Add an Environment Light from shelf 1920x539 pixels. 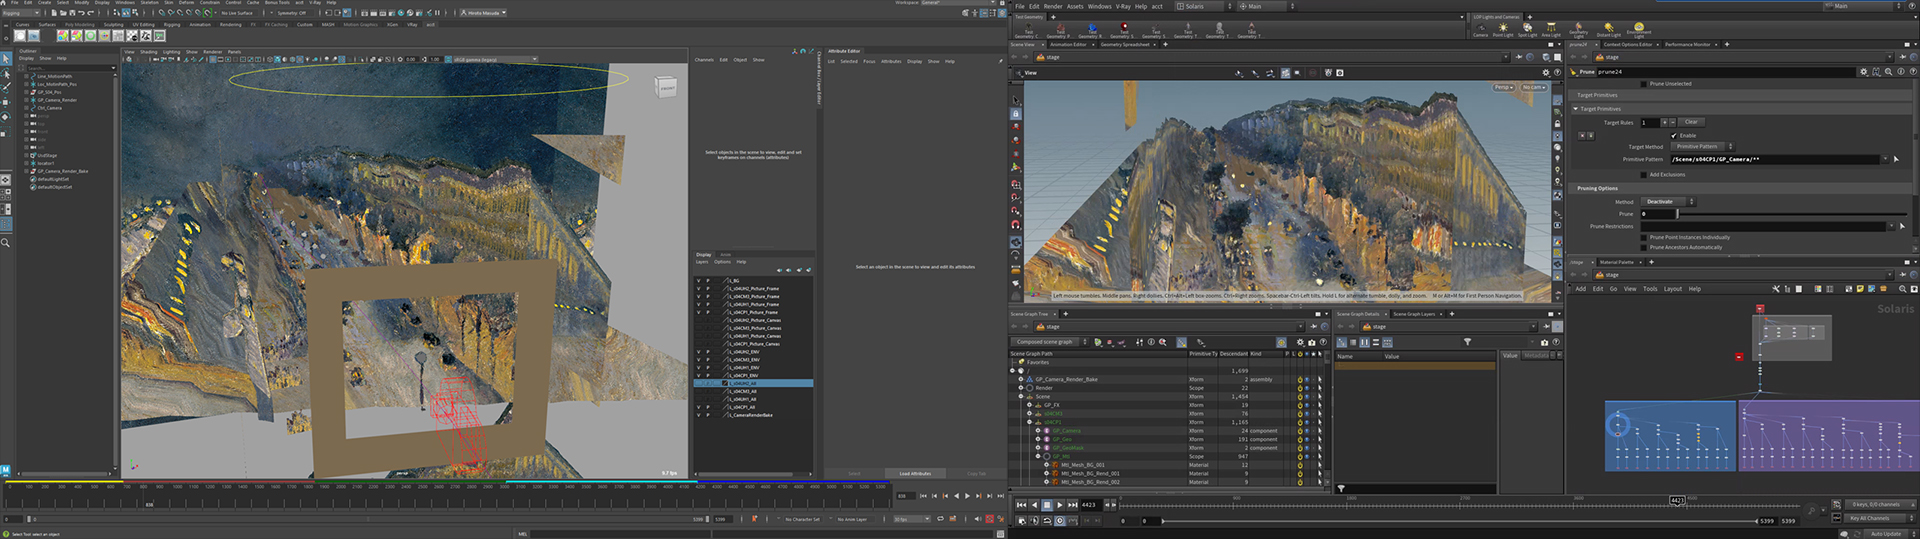tap(1638, 30)
